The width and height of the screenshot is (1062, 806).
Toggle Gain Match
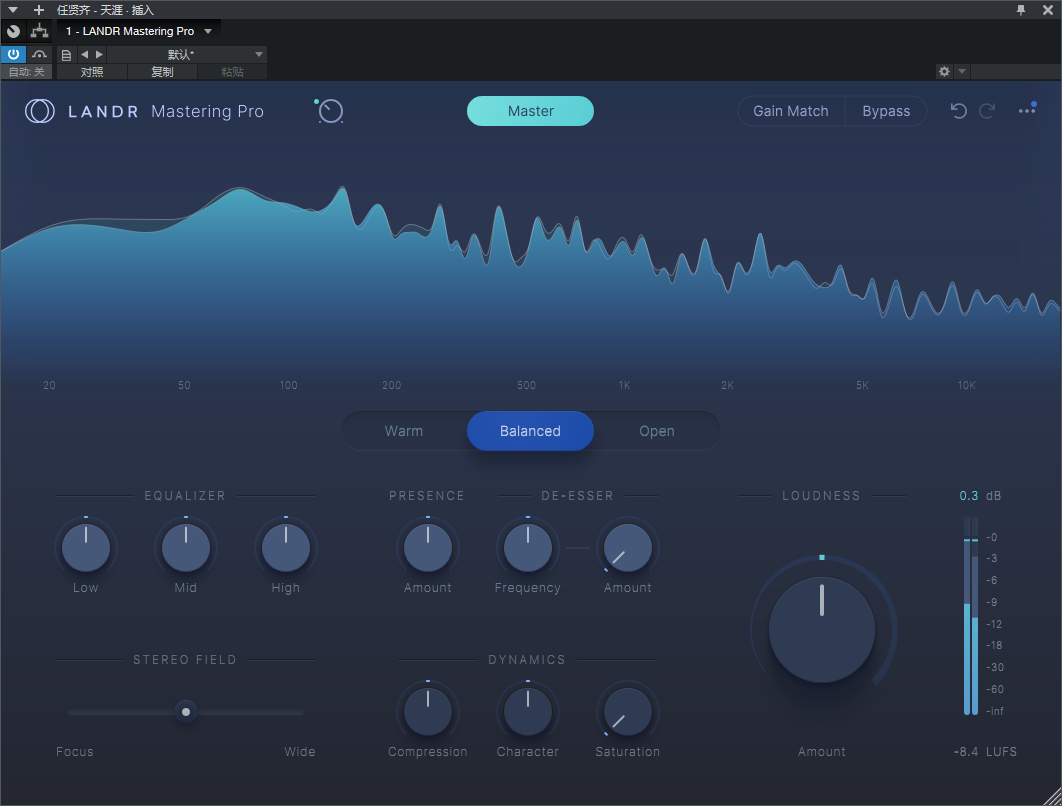(790, 111)
